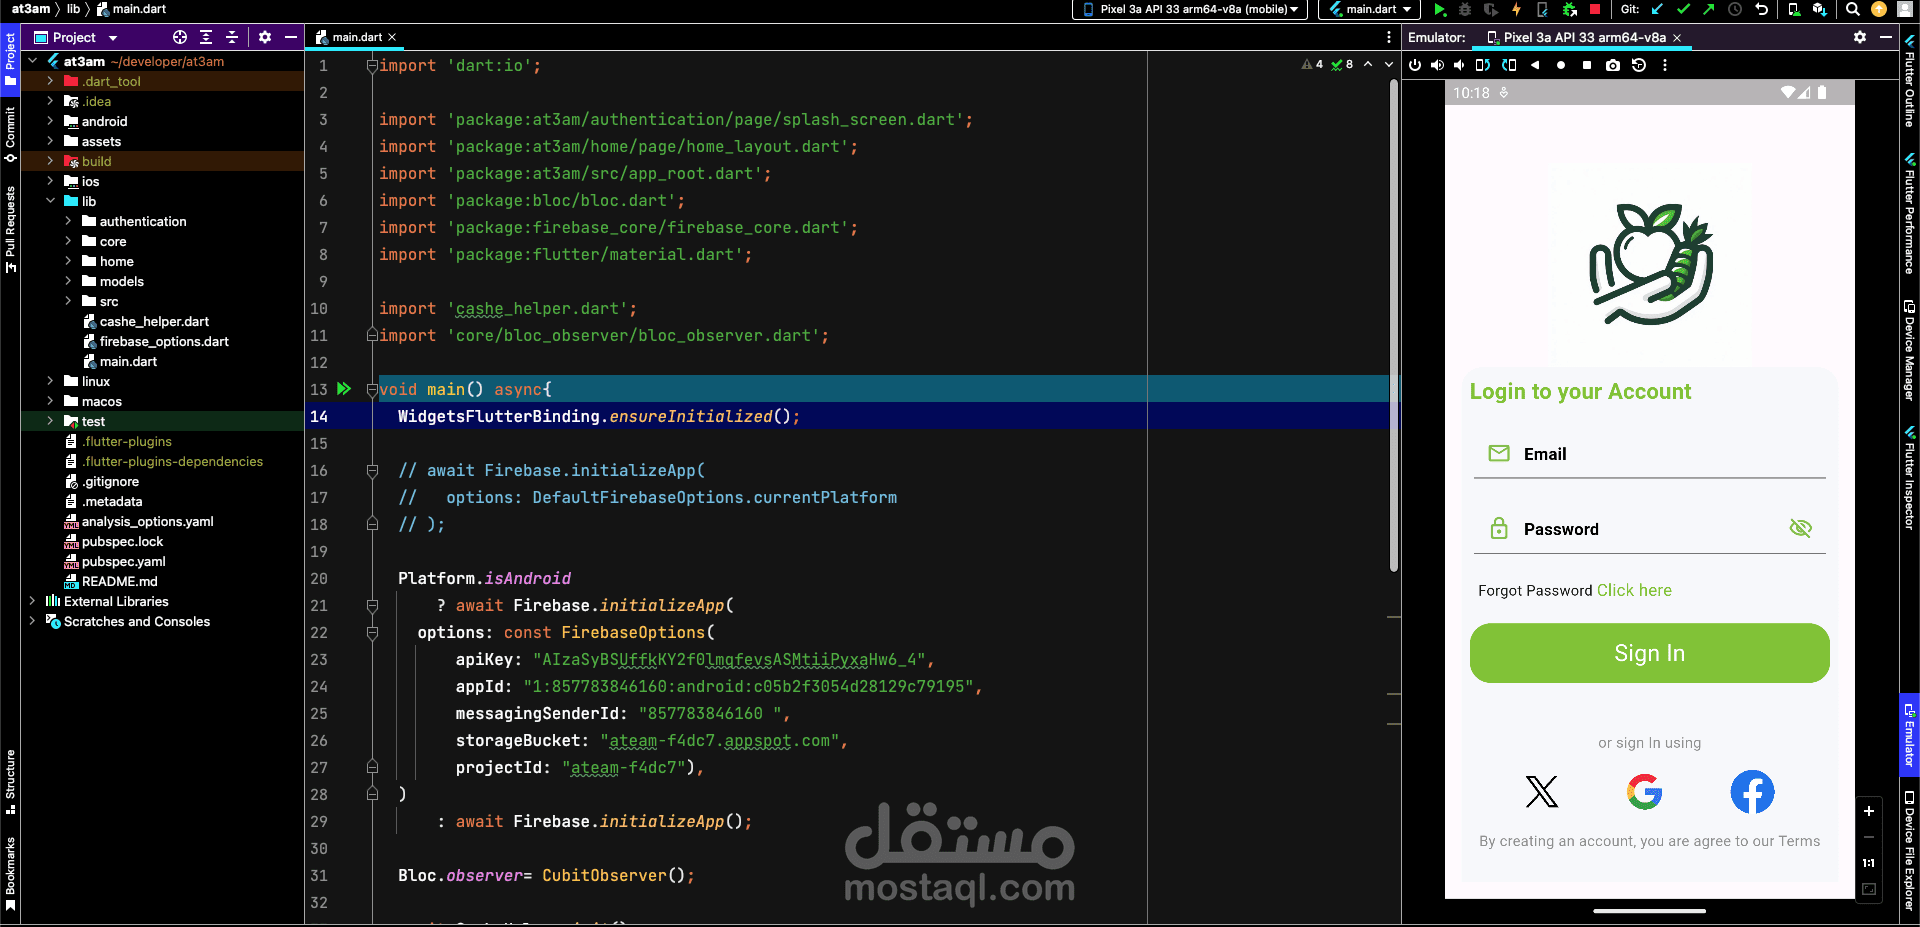
Task: Open emulator extended controls three-dots menu
Action: tap(1665, 65)
